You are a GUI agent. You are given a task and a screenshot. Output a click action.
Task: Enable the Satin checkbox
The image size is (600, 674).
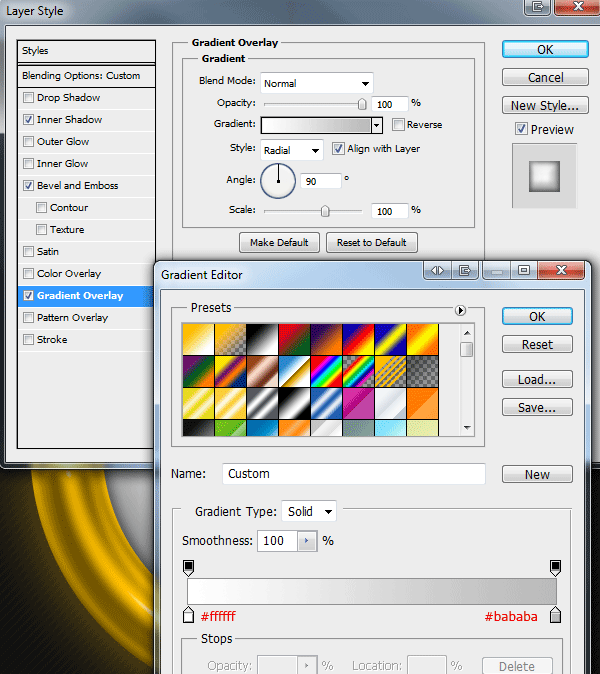point(28,251)
